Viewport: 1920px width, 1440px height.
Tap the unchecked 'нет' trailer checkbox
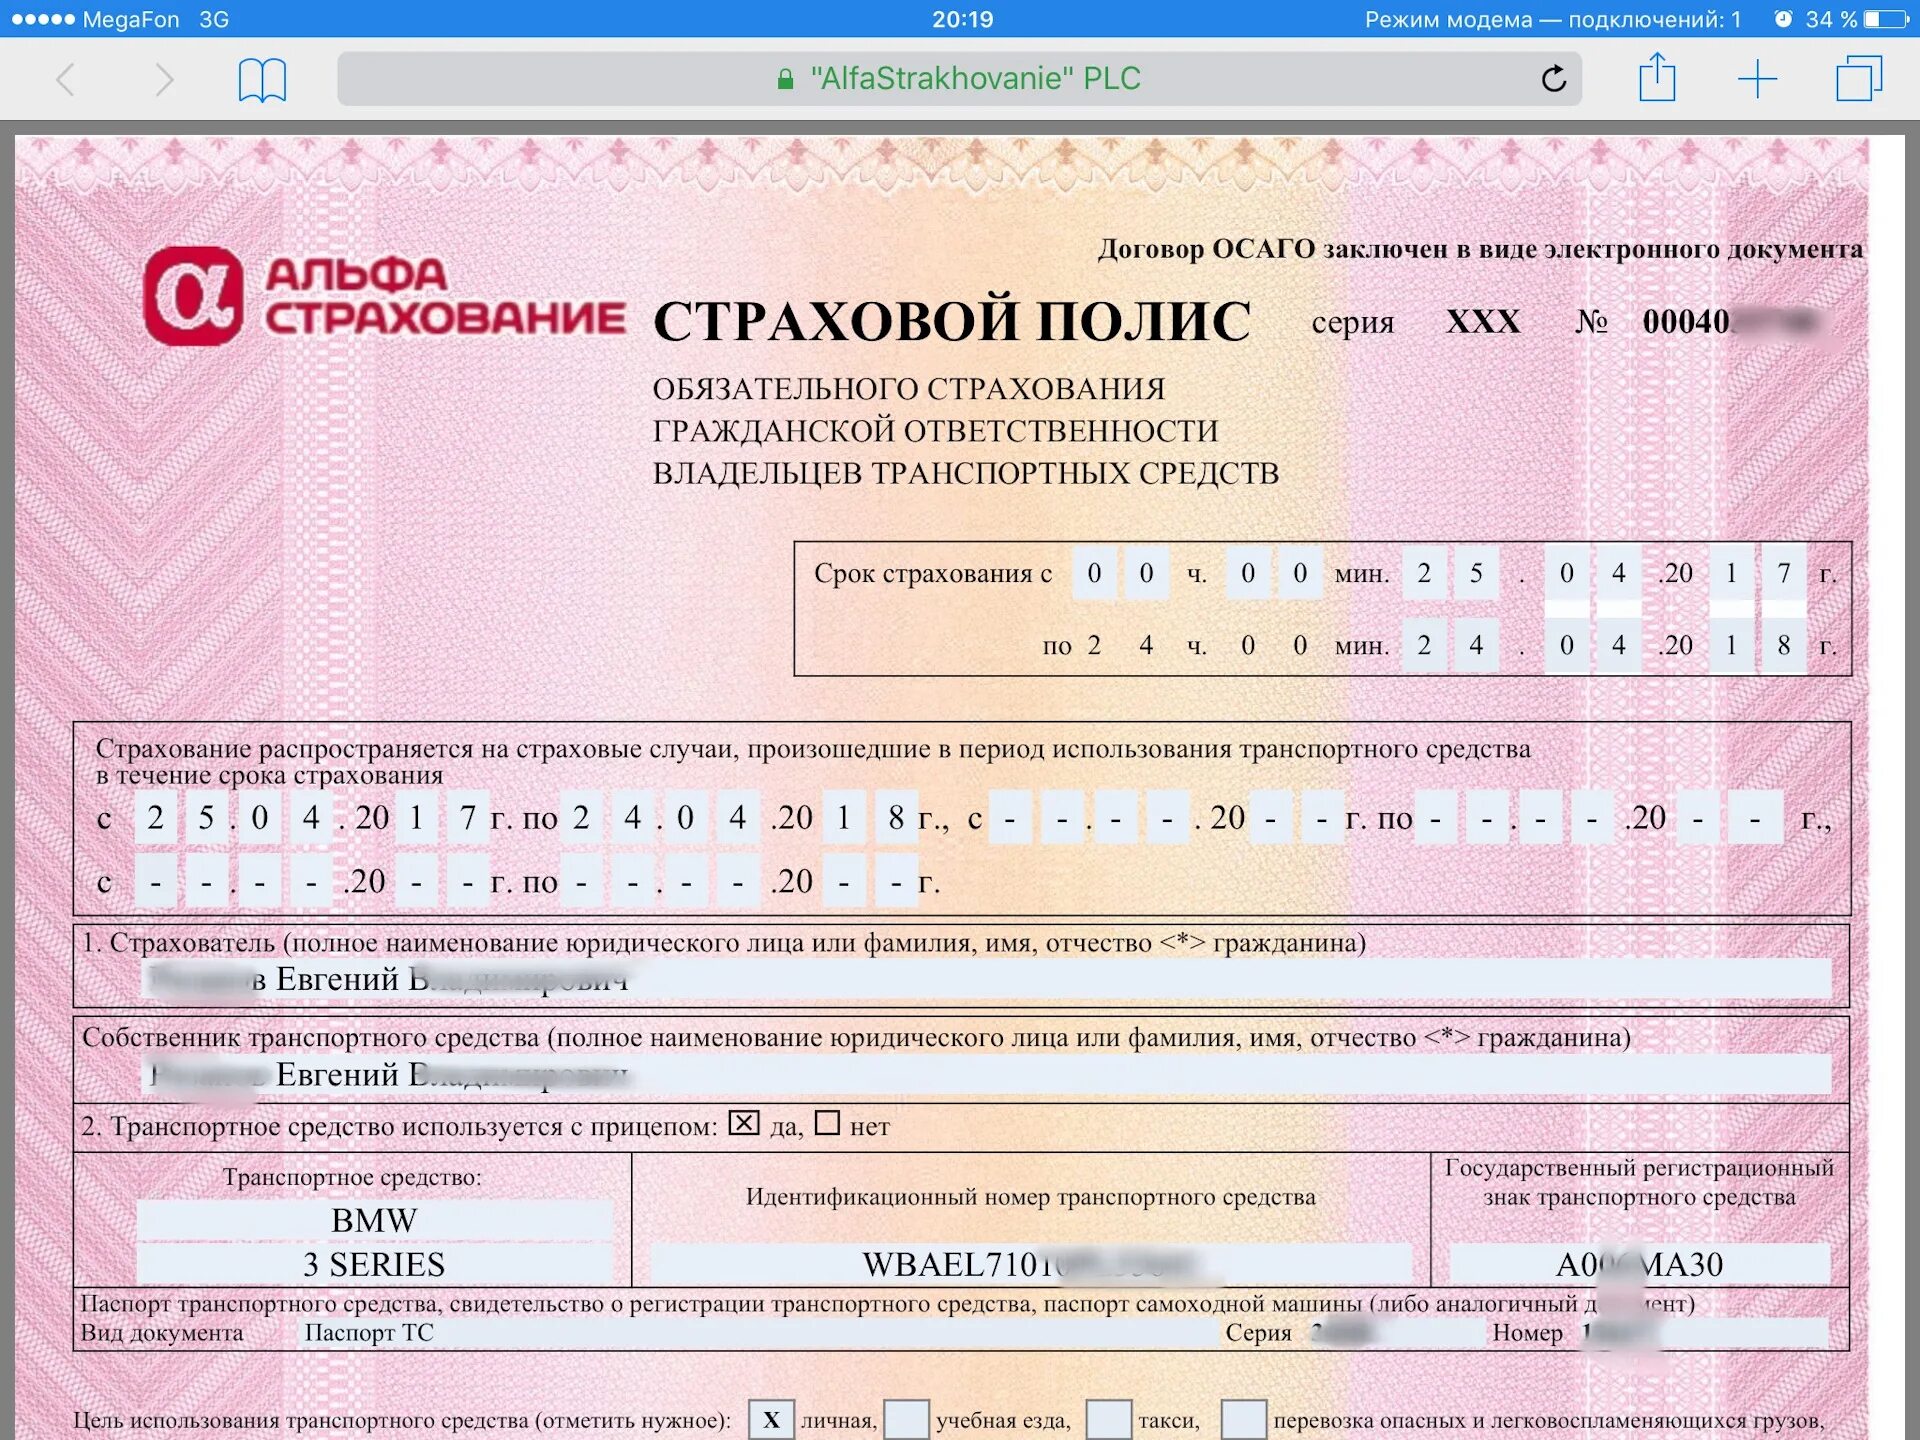pos(827,1123)
